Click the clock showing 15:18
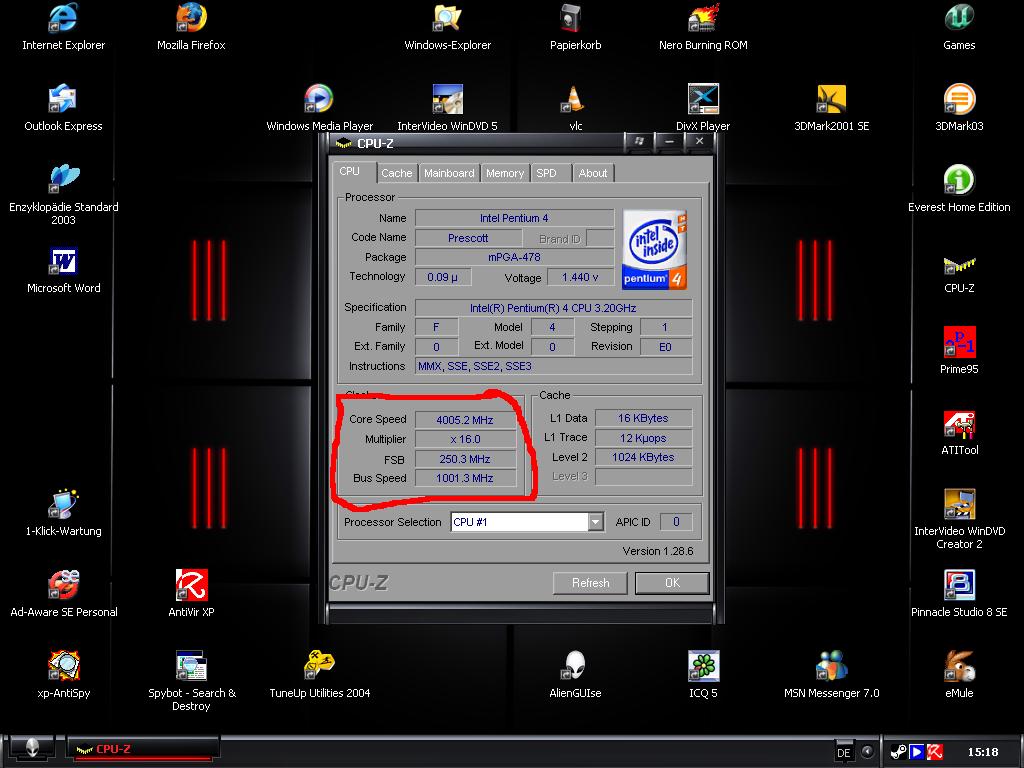The width and height of the screenshot is (1024, 768). click(983, 752)
